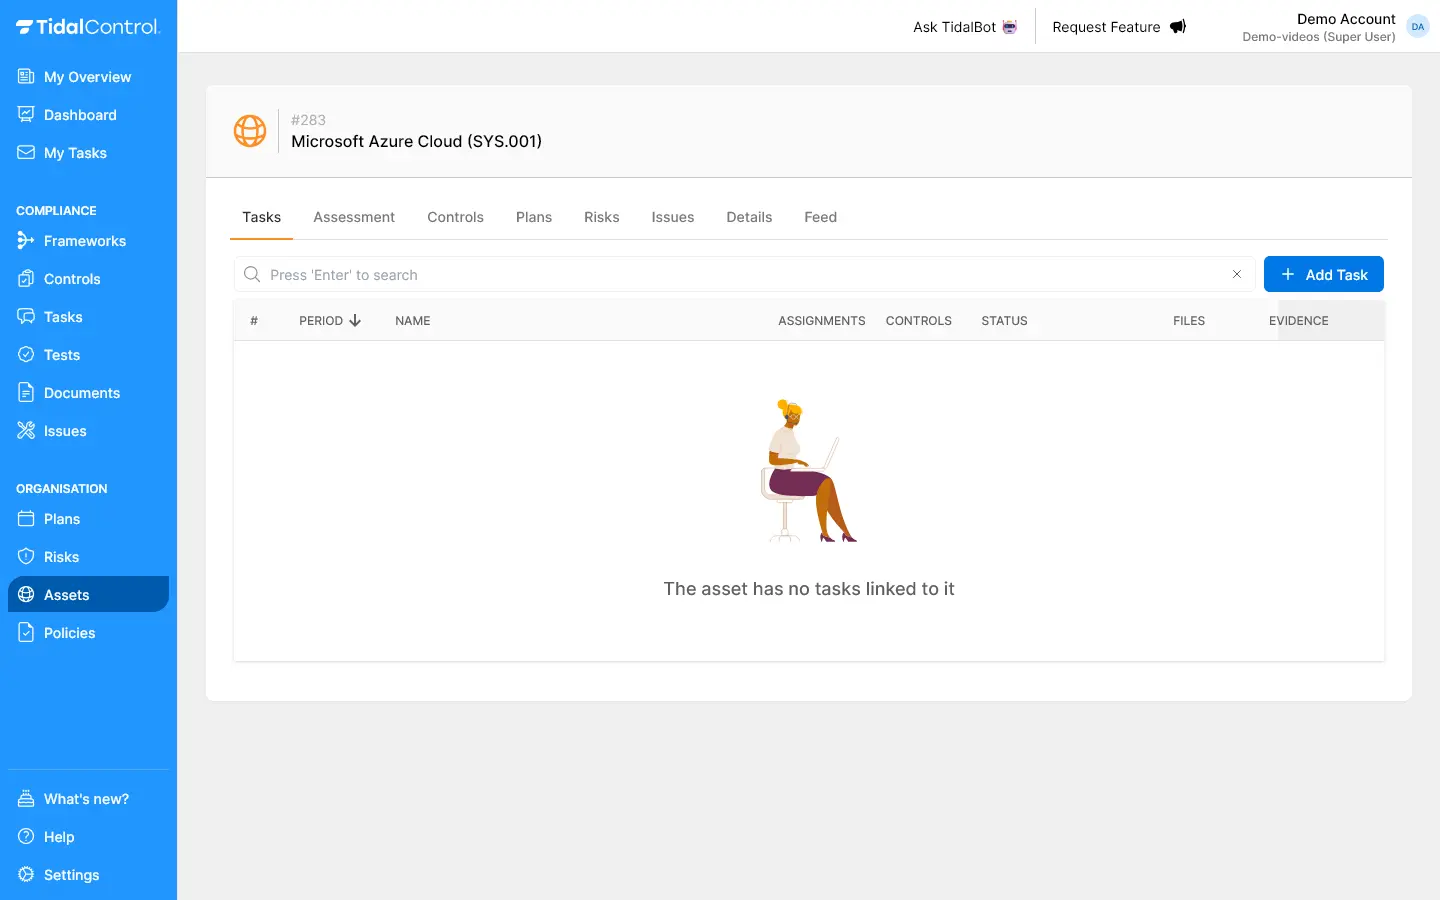The height and width of the screenshot is (900, 1440).
Task: Open My Overview from the sidebar
Action: click(87, 77)
